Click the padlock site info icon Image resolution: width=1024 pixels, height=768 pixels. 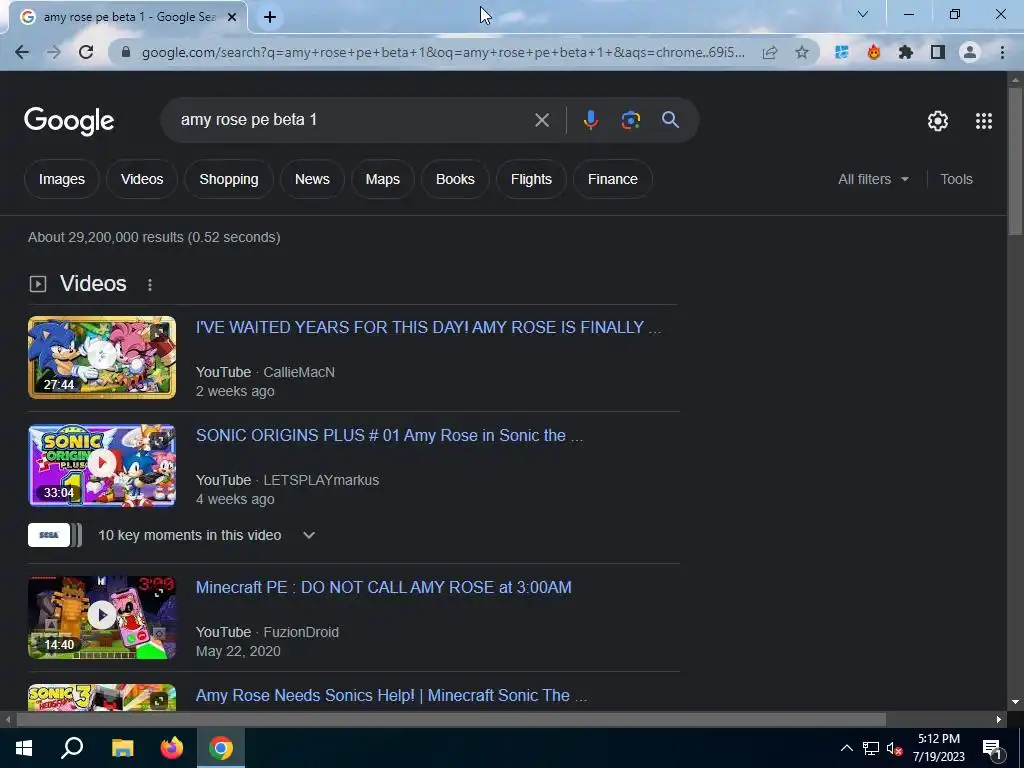click(126, 52)
